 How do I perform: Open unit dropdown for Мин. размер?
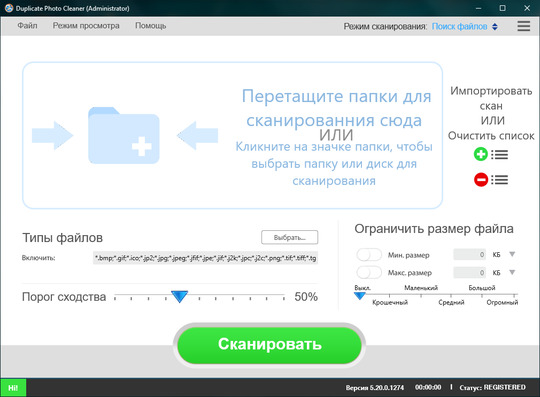(512, 254)
